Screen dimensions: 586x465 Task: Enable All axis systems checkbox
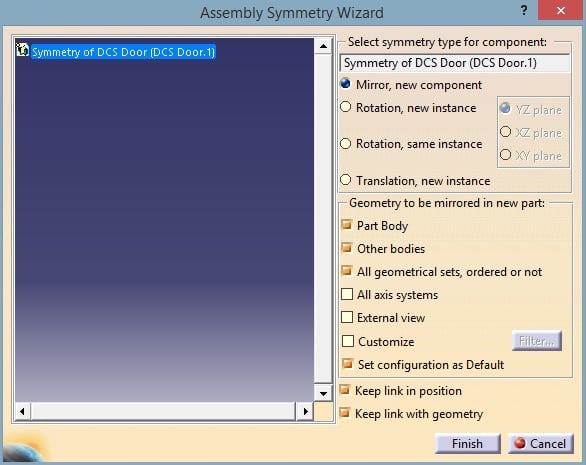click(x=347, y=294)
